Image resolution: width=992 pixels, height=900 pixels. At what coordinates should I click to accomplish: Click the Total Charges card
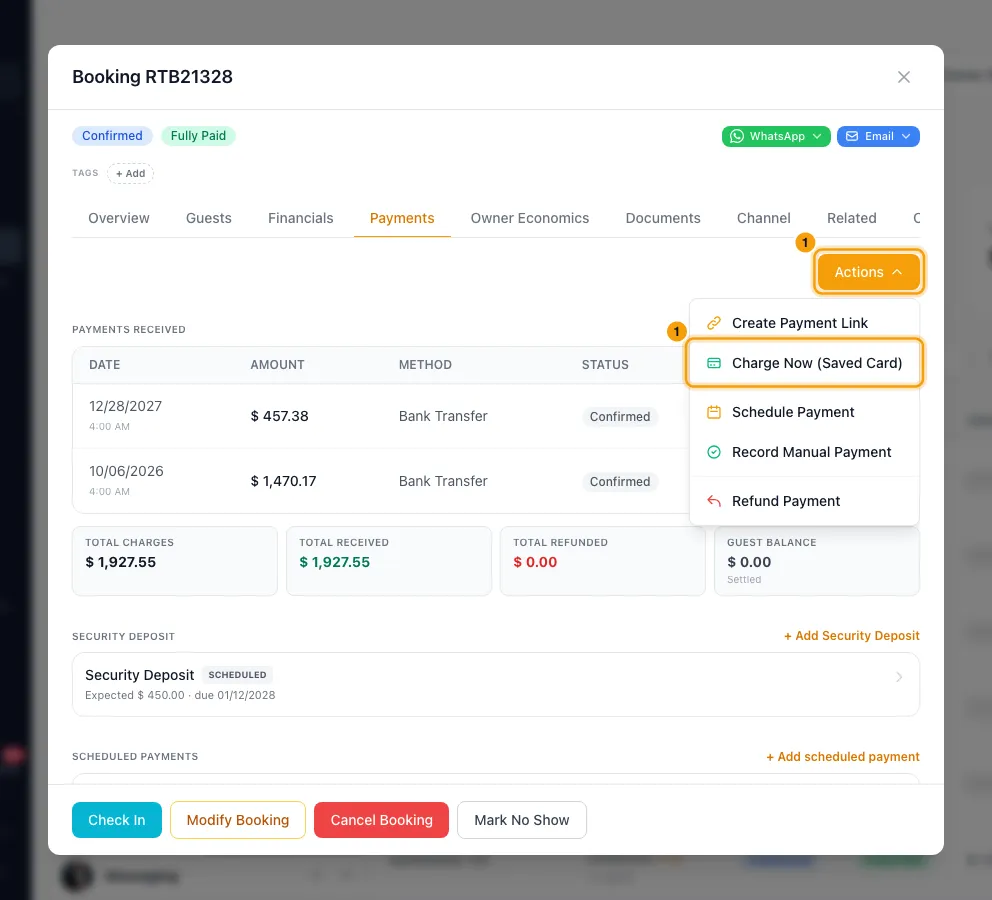click(x=175, y=561)
